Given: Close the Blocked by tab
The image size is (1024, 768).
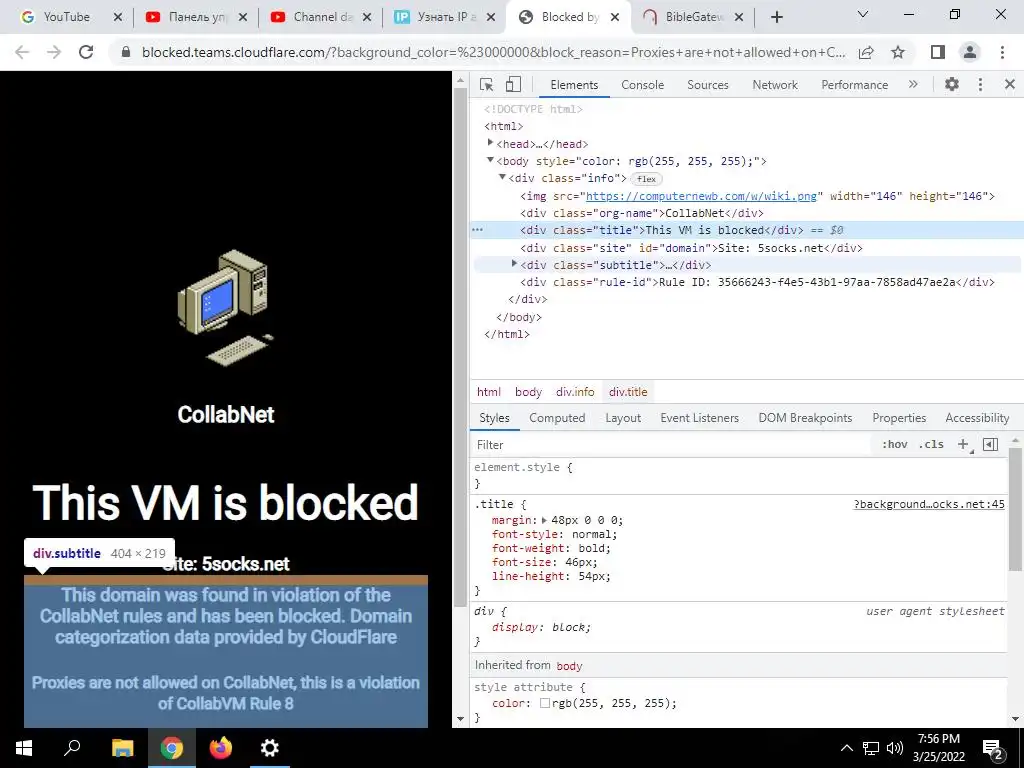Looking at the screenshot, I should point(615,18).
